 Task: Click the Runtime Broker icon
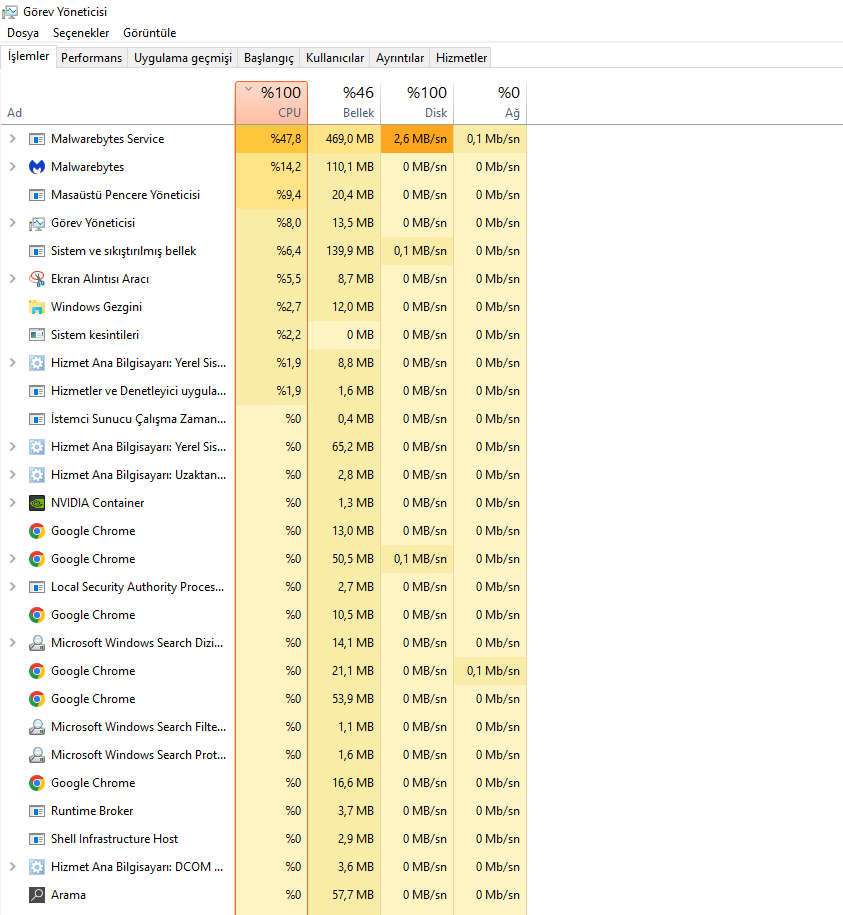pyautogui.click(x=37, y=811)
